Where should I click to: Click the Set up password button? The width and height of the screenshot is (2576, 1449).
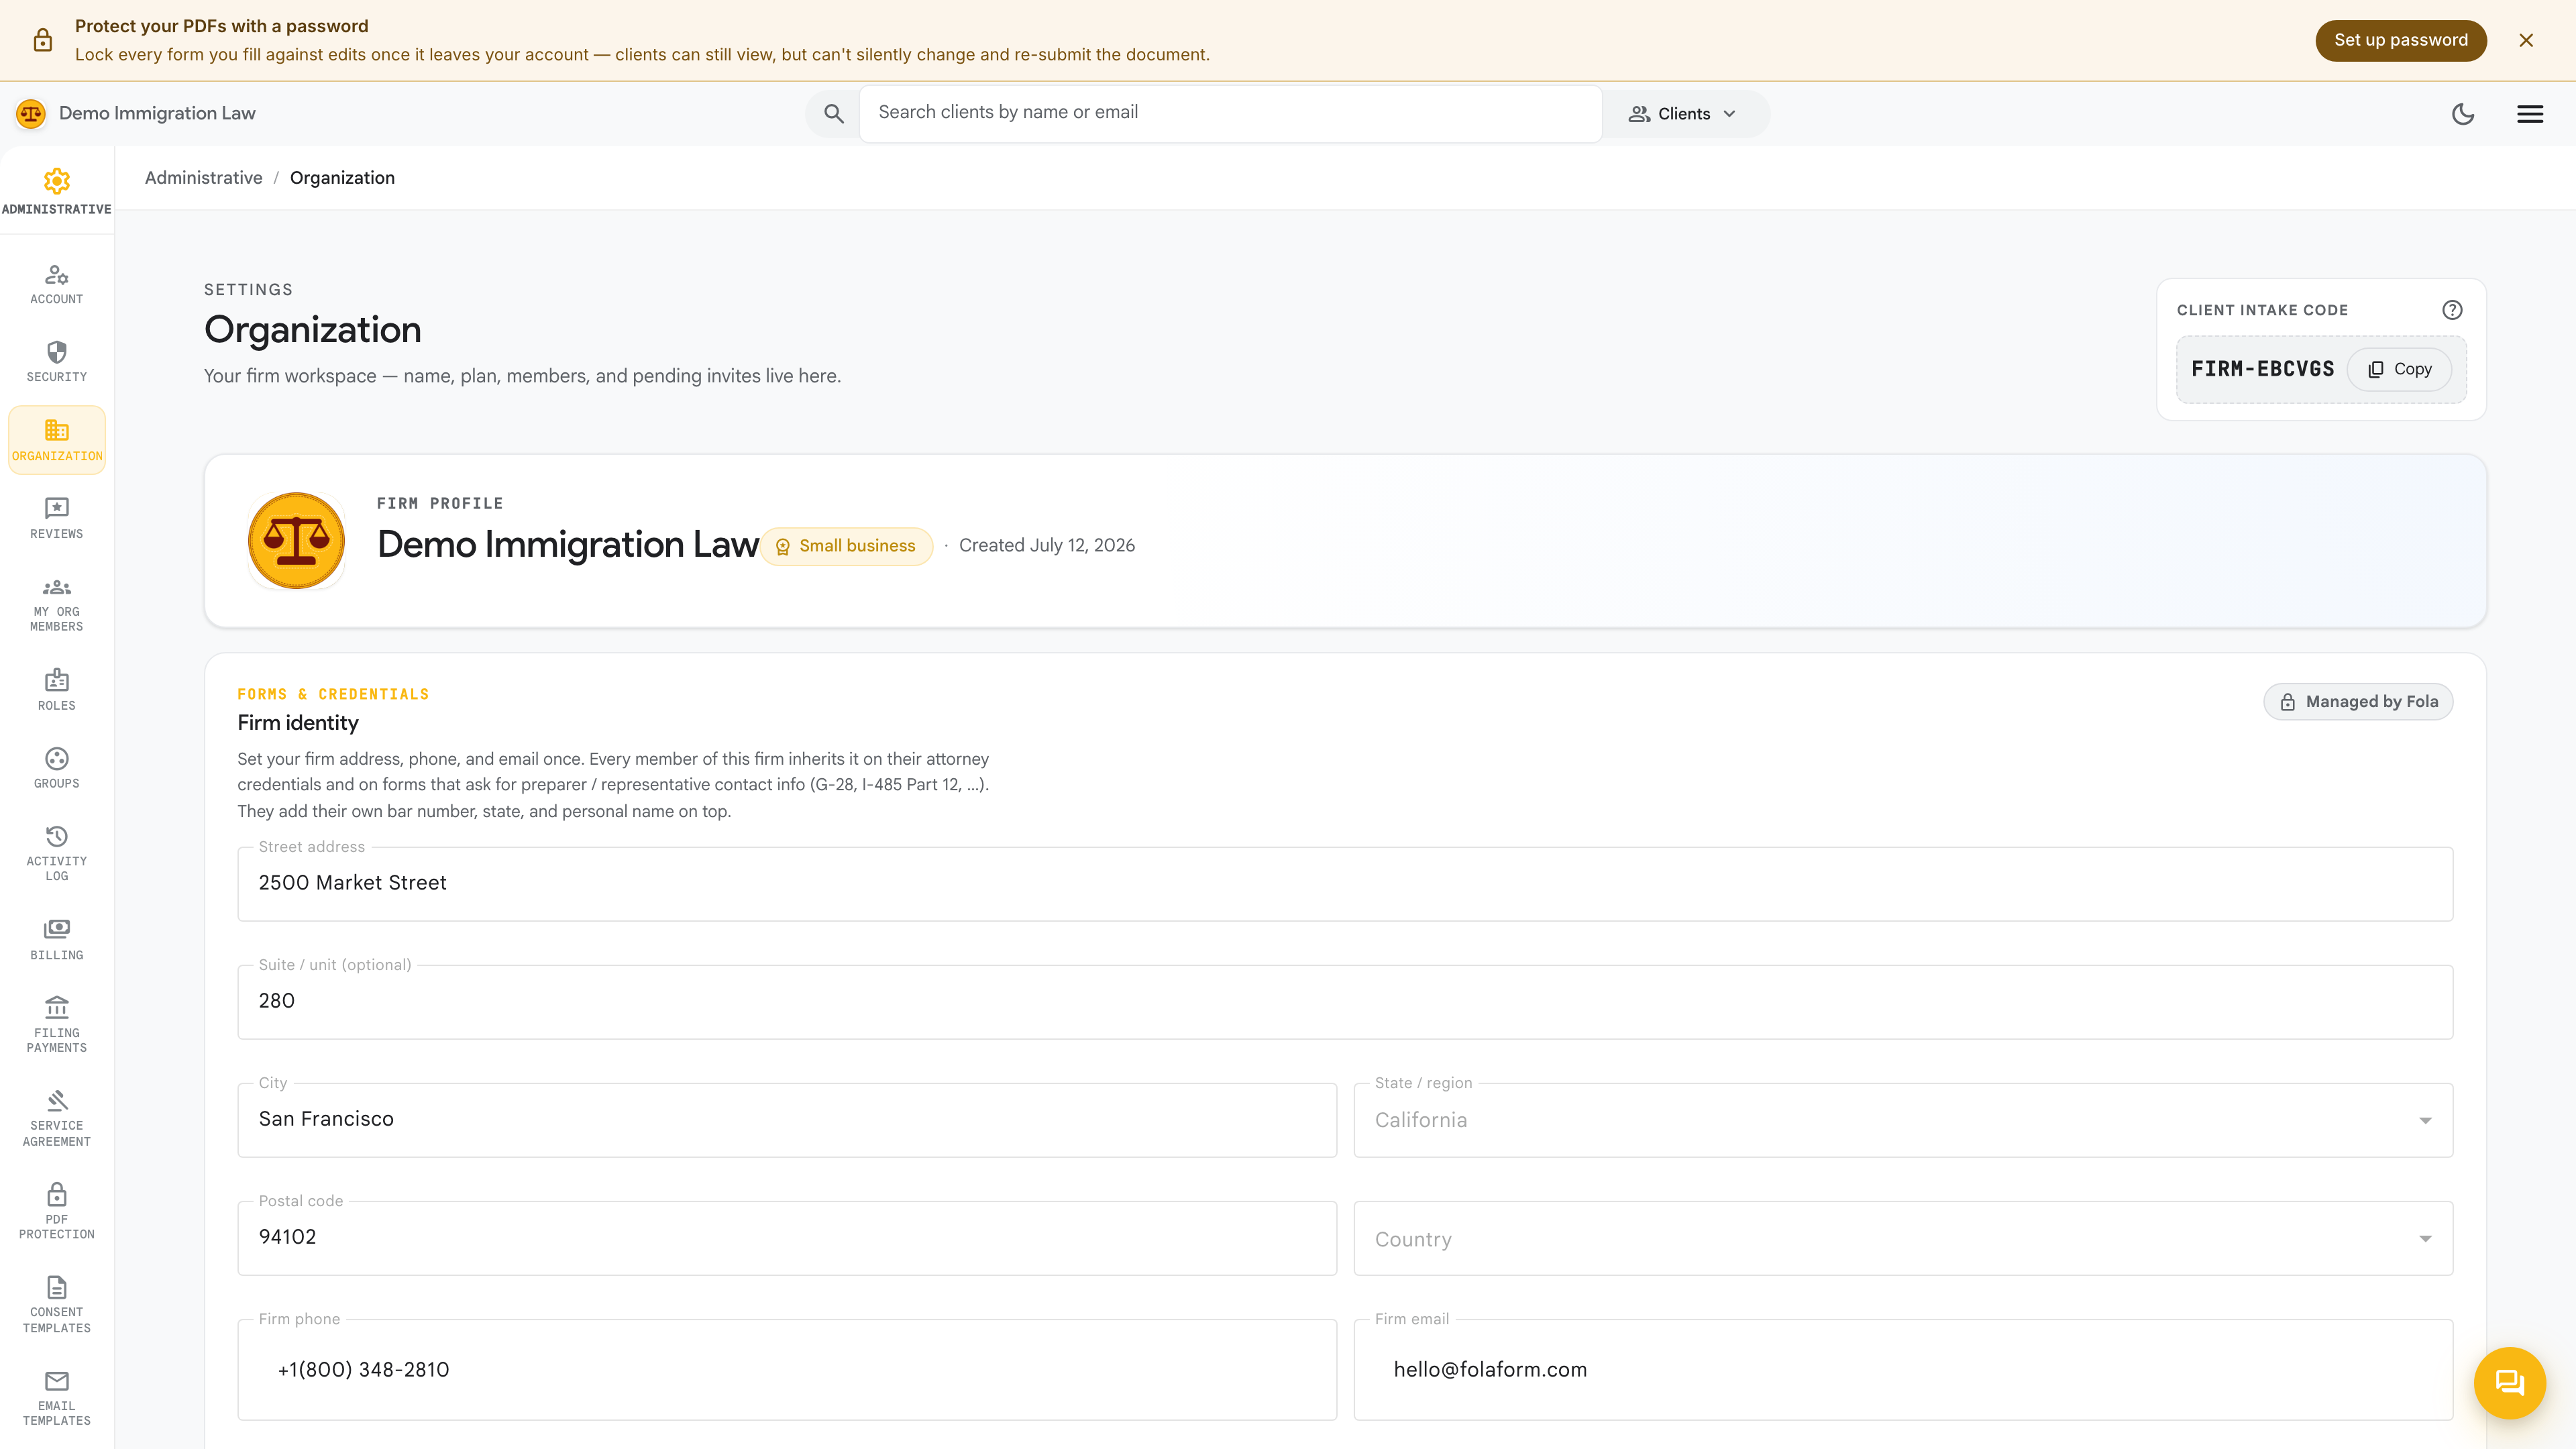pos(2400,40)
